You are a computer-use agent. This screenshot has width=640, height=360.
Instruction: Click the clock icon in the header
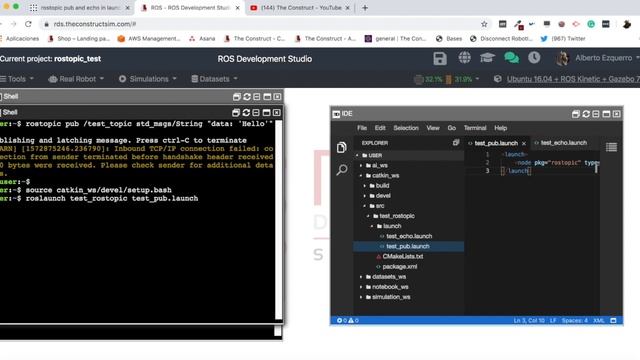click(x=534, y=58)
